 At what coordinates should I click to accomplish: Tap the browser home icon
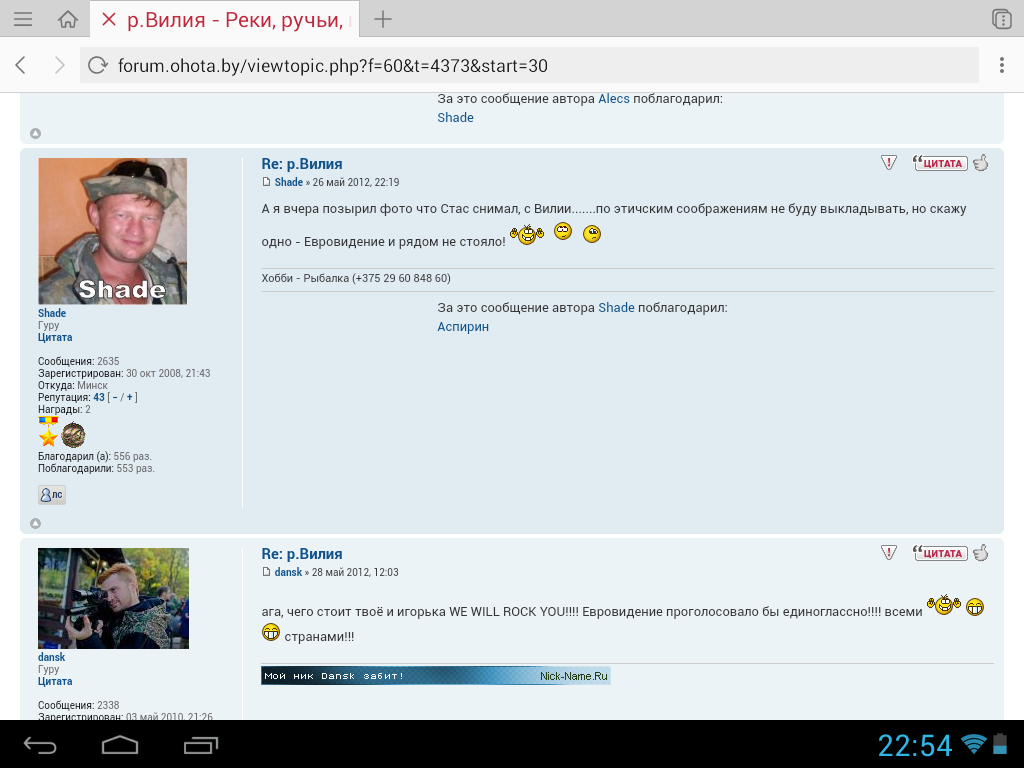coord(68,19)
